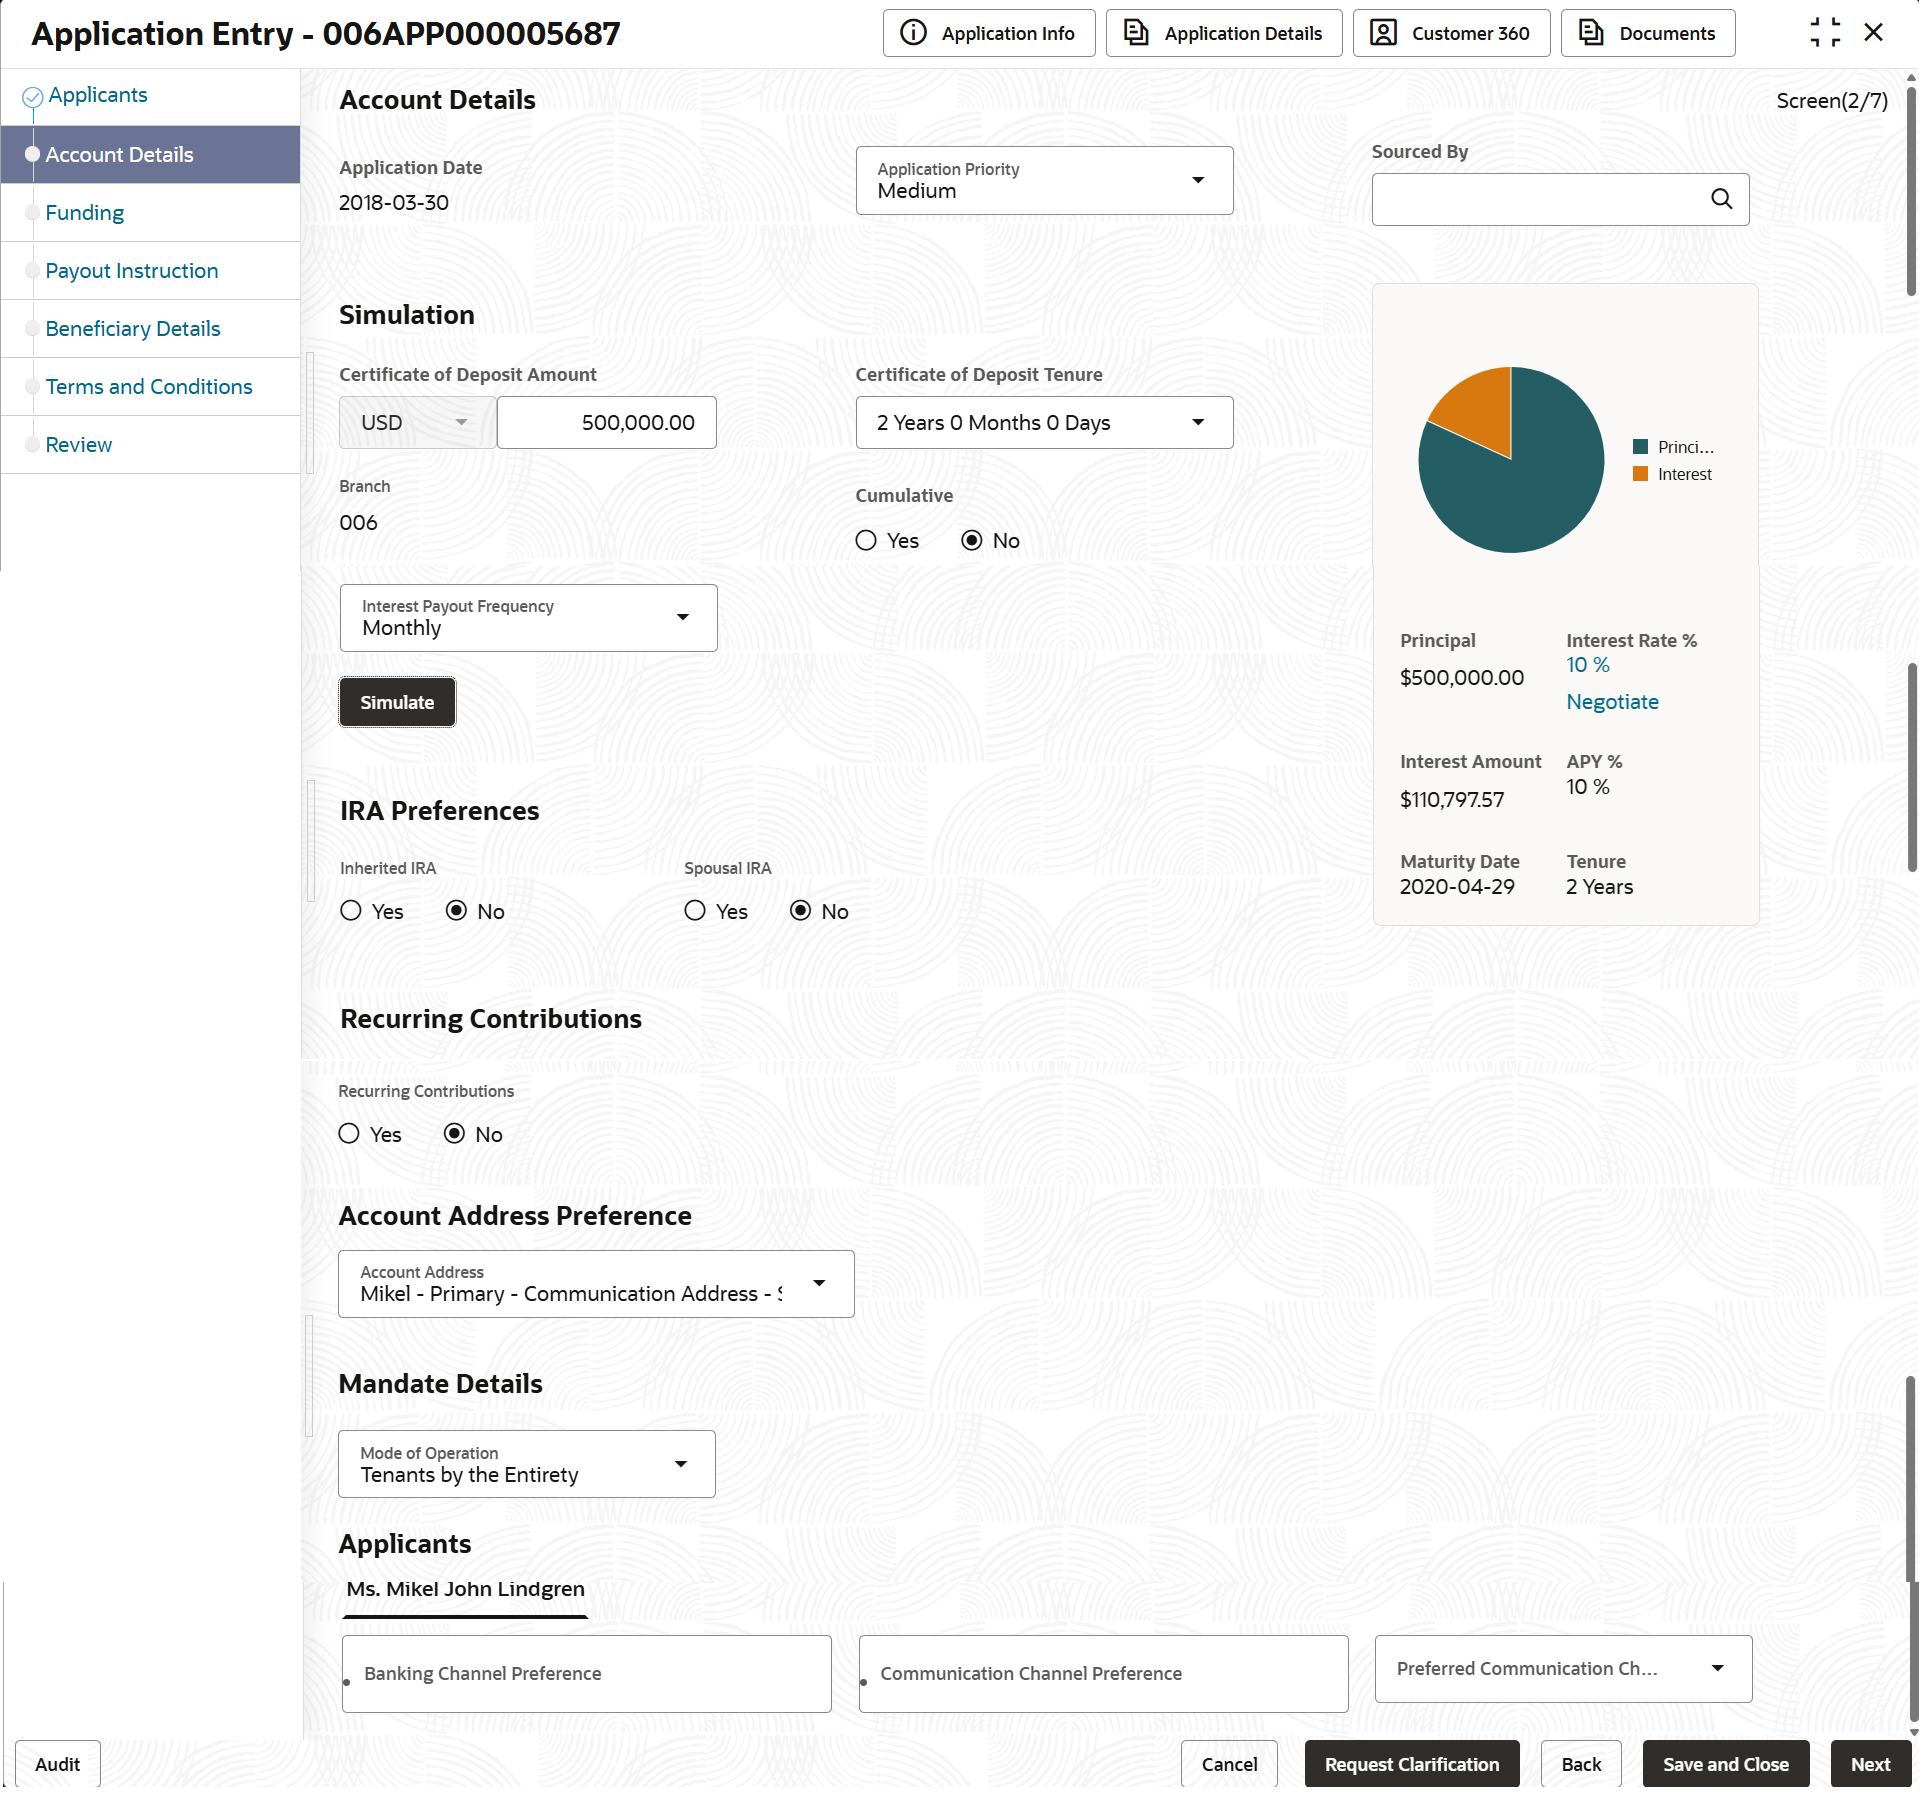Viewport: 1919px width, 1802px height.
Task: Open the Review step
Action: (79, 445)
